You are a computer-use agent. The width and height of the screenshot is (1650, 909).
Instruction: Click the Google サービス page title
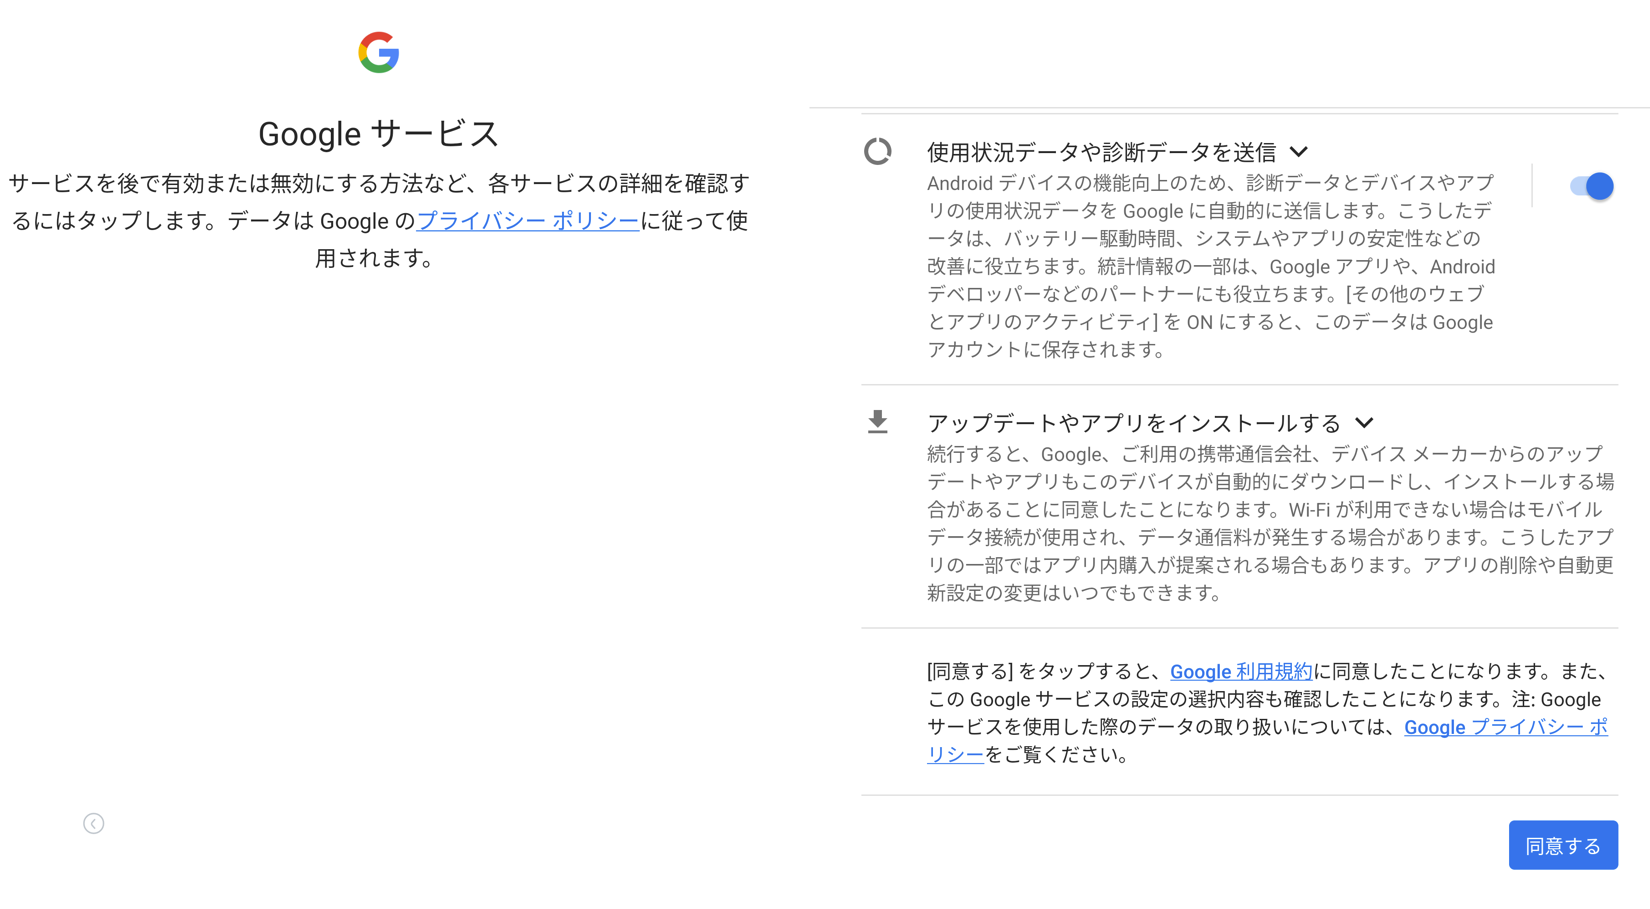pos(379,133)
